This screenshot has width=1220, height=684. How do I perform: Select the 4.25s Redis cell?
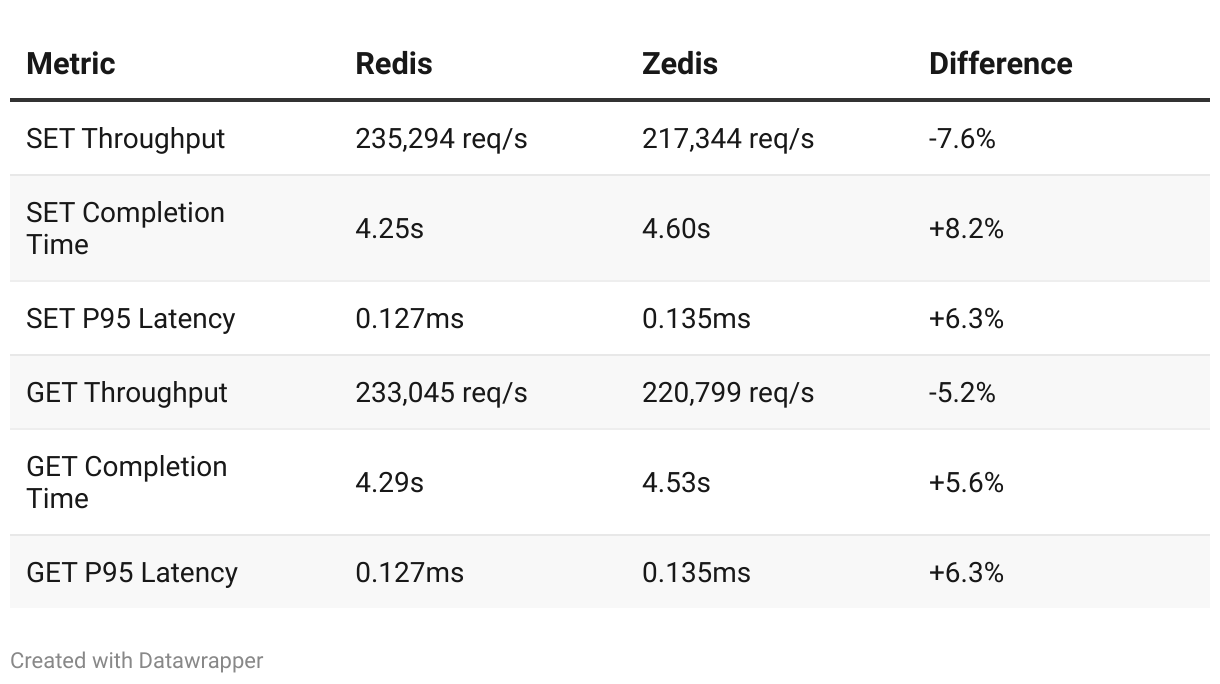pos(390,229)
